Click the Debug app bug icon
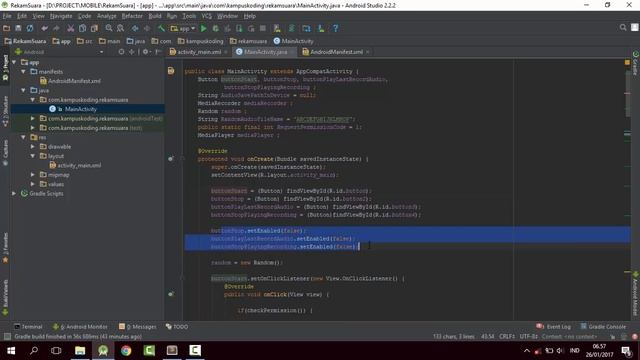The image size is (640, 360). click(x=216, y=28)
